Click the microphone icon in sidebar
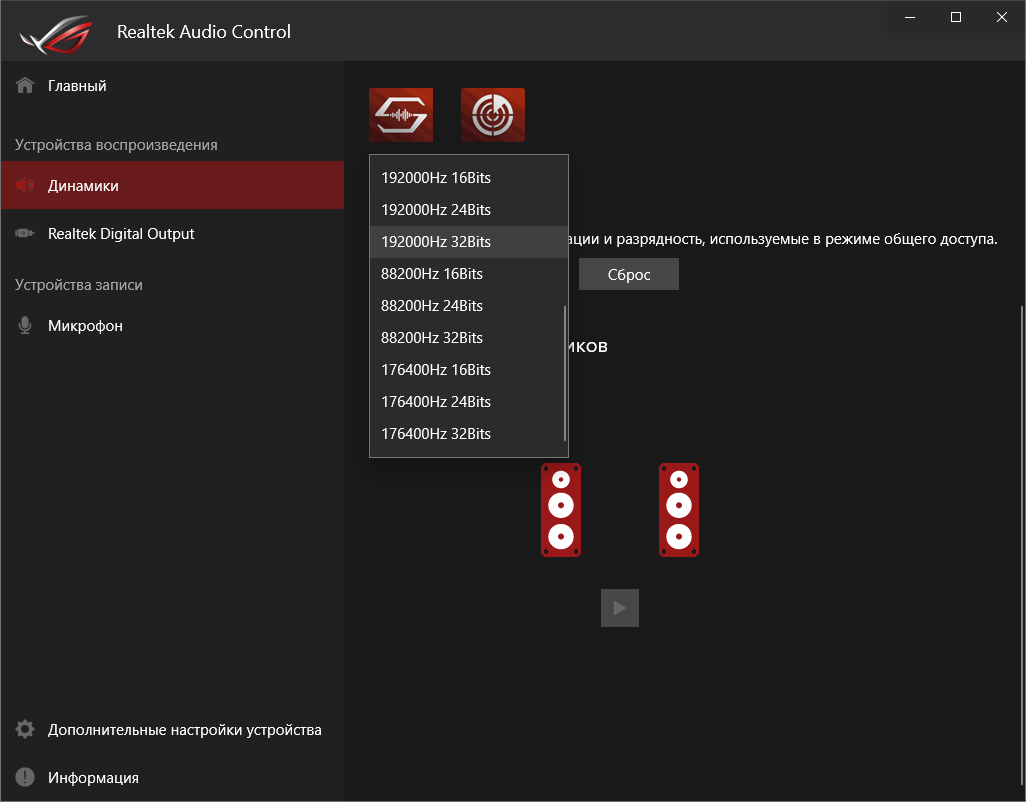Viewport: 1026px width, 802px height. click(25, 325)
